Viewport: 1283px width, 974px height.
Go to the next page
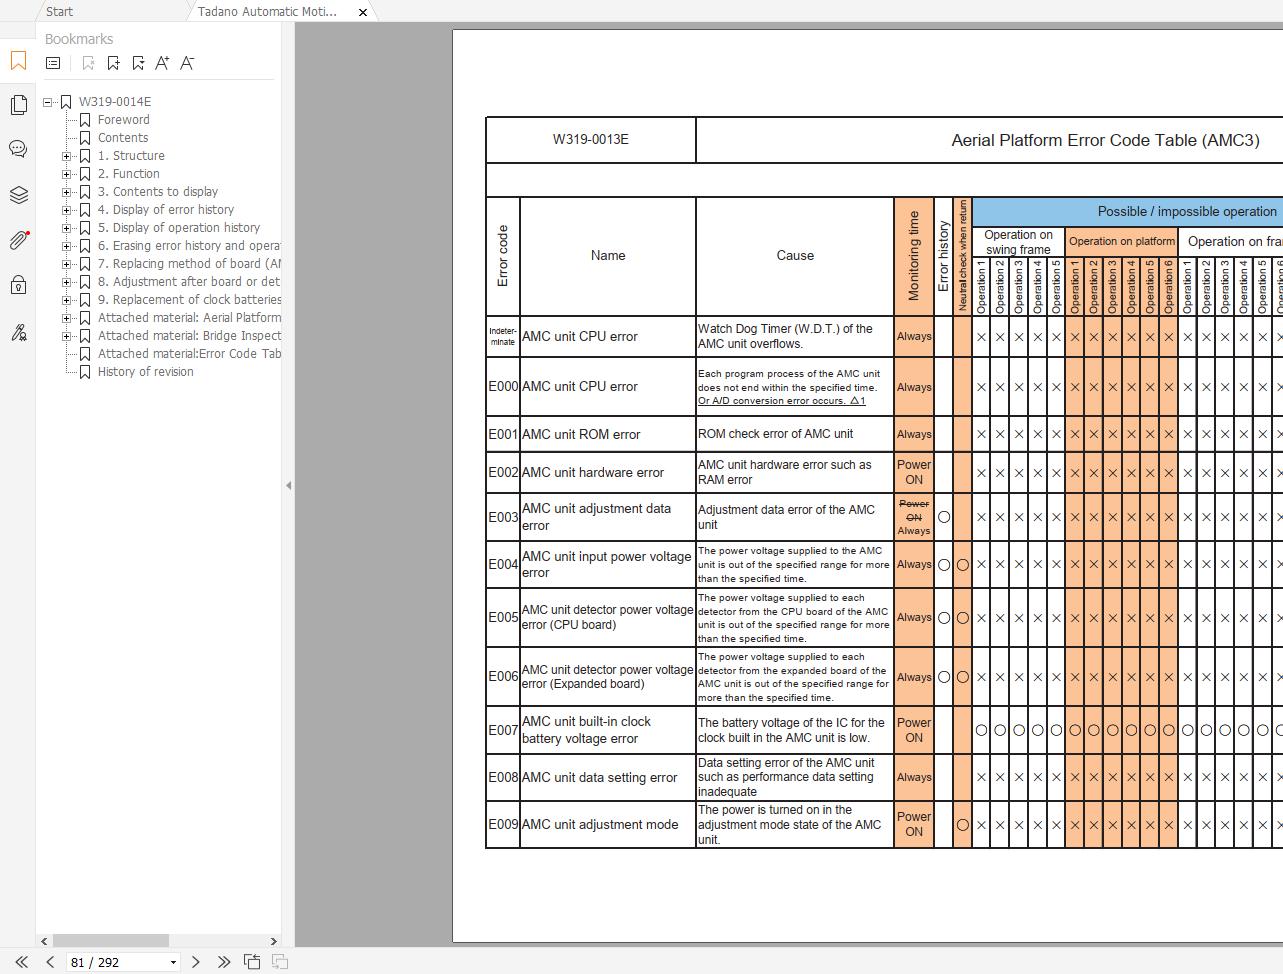195,962
